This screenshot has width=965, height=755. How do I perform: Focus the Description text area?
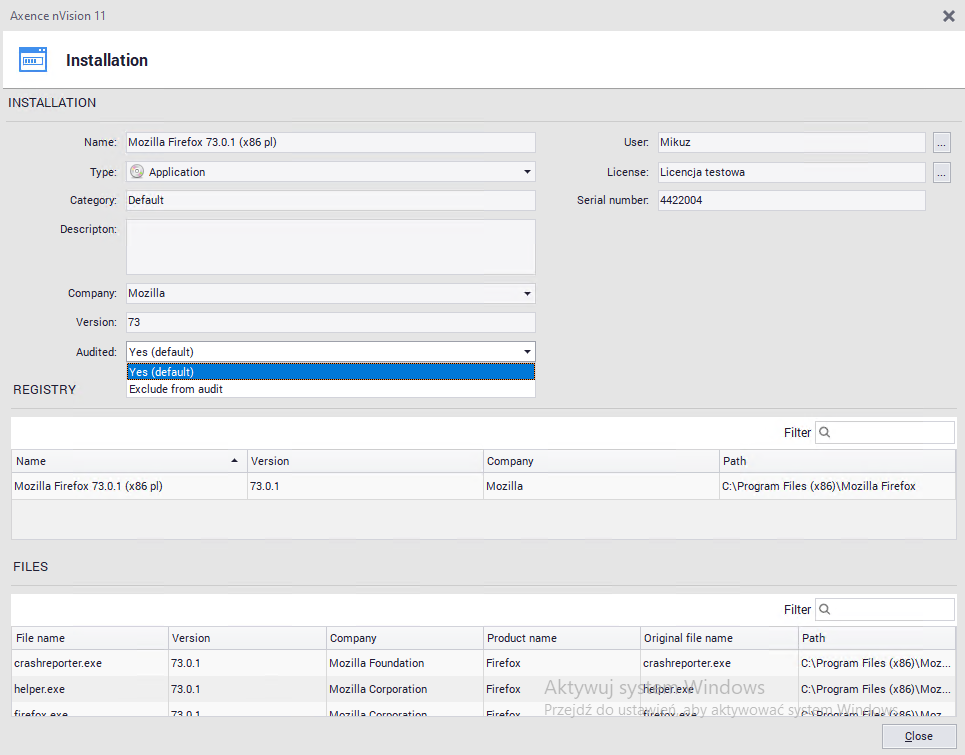coord(330,247)
